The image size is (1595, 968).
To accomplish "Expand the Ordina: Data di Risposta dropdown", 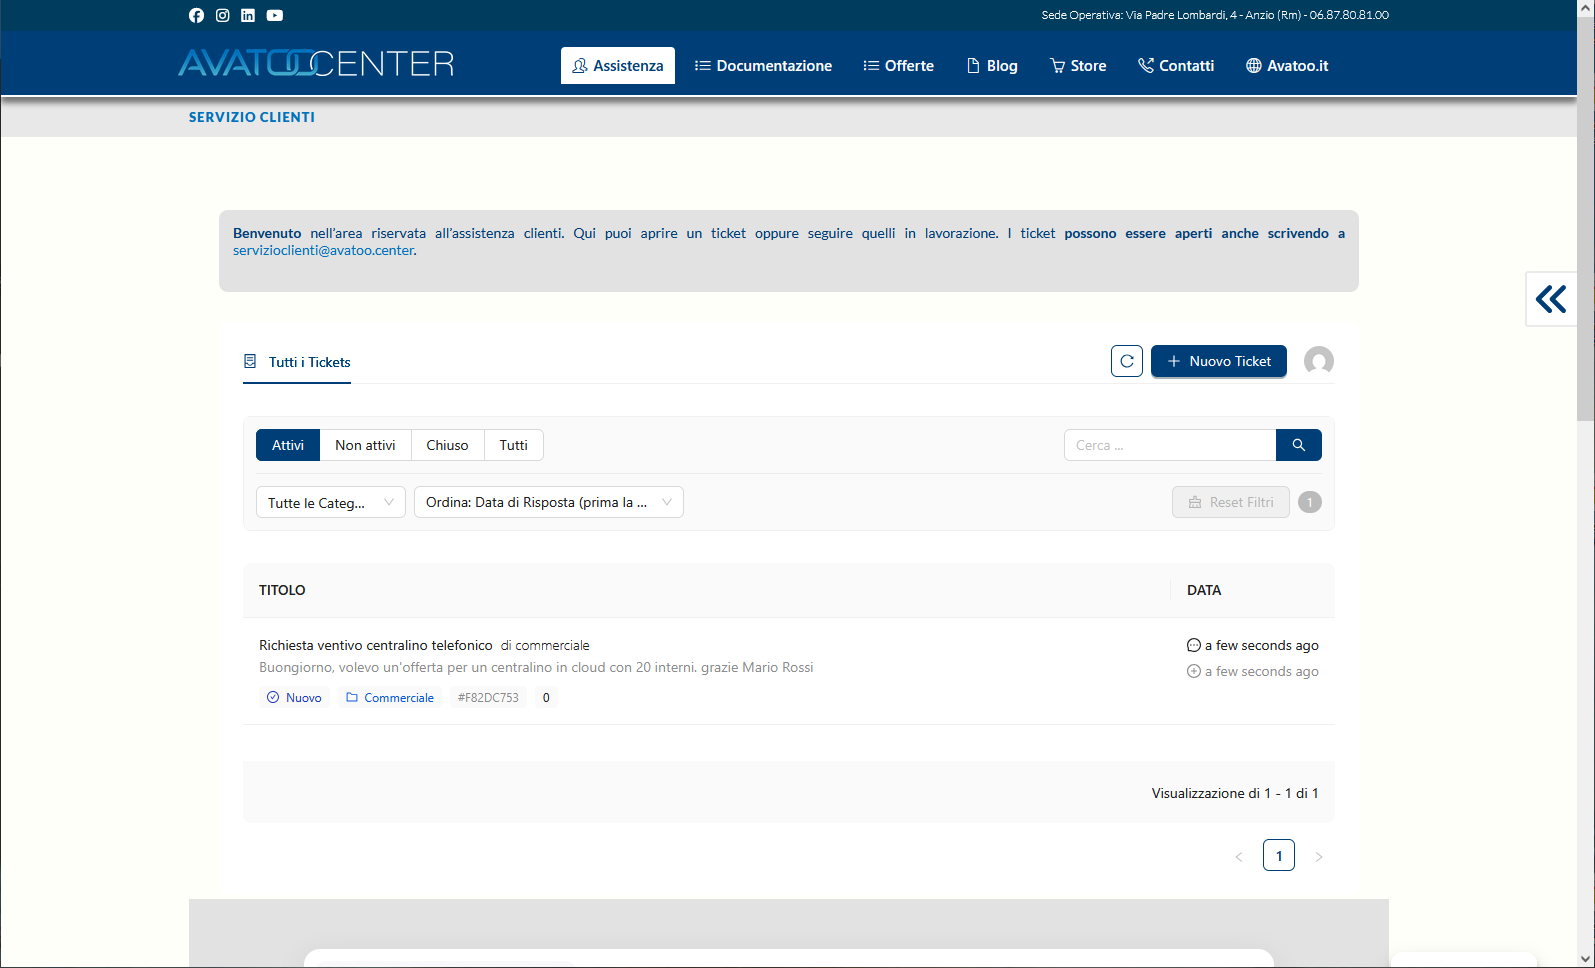I will (x=548, y=502).
